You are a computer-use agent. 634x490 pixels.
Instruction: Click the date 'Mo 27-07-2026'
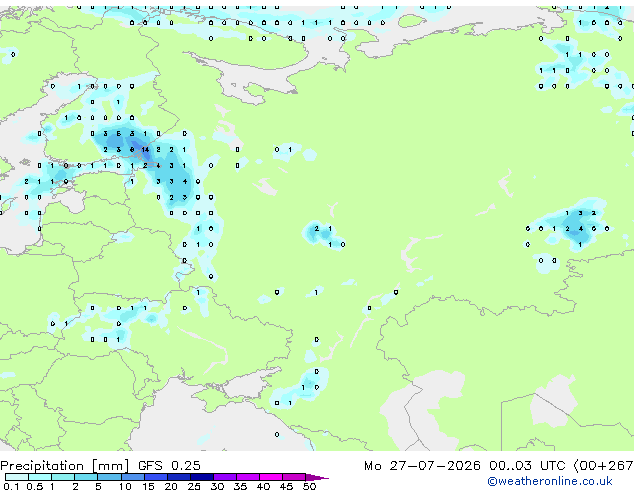click(x=422, y=466)
